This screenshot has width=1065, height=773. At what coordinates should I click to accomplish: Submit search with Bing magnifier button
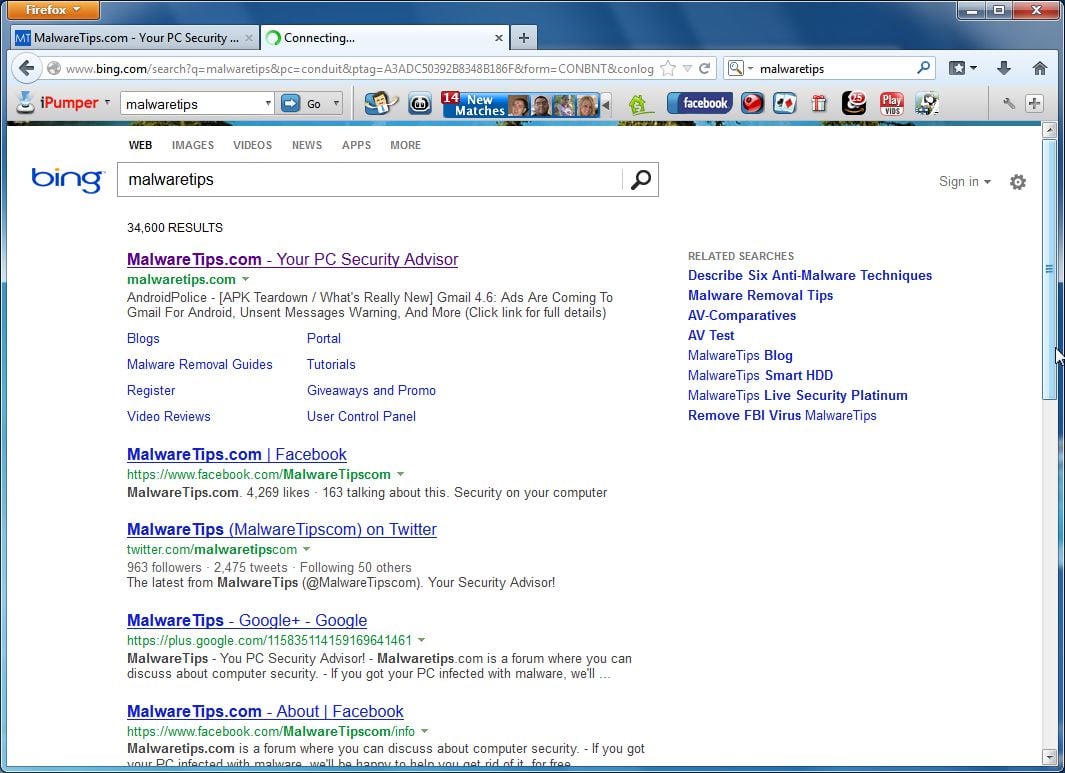pyautogui.click(x=640, y=179)
